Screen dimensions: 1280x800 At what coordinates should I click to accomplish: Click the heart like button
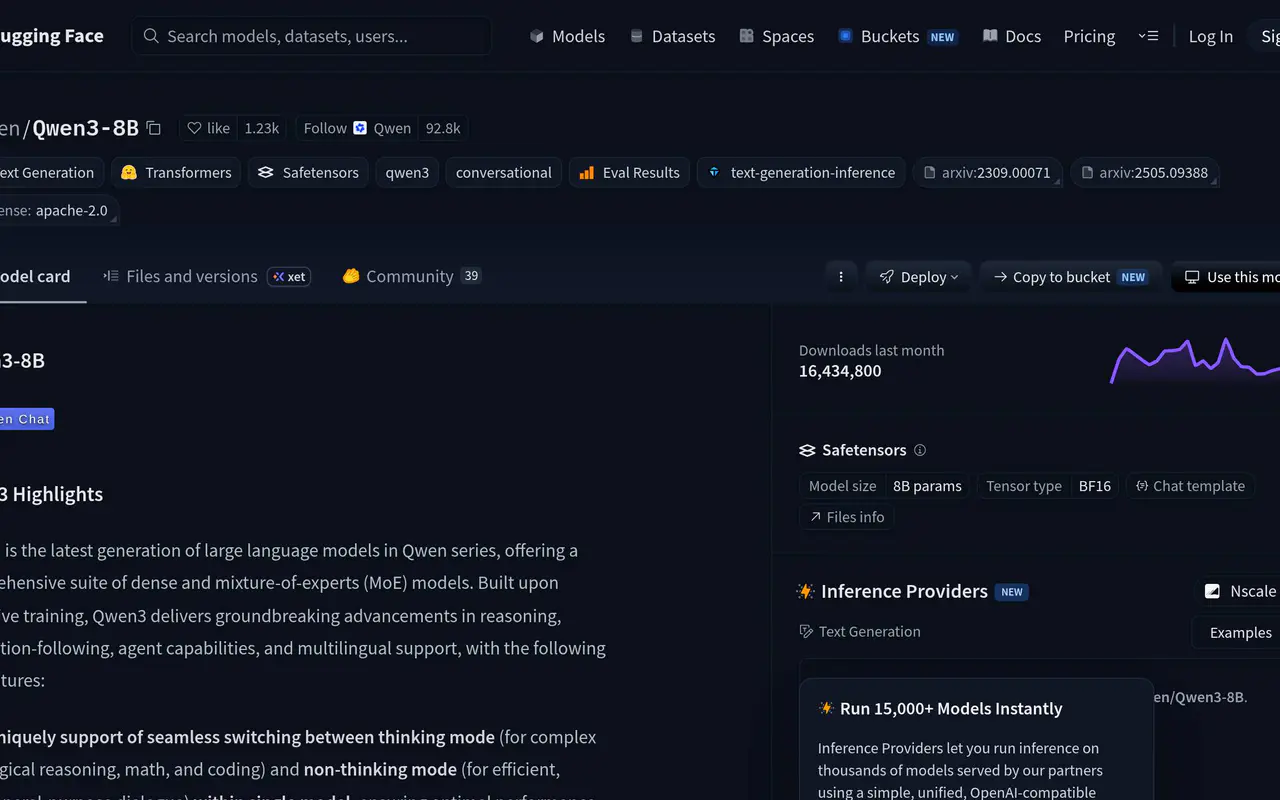[209, 128]
